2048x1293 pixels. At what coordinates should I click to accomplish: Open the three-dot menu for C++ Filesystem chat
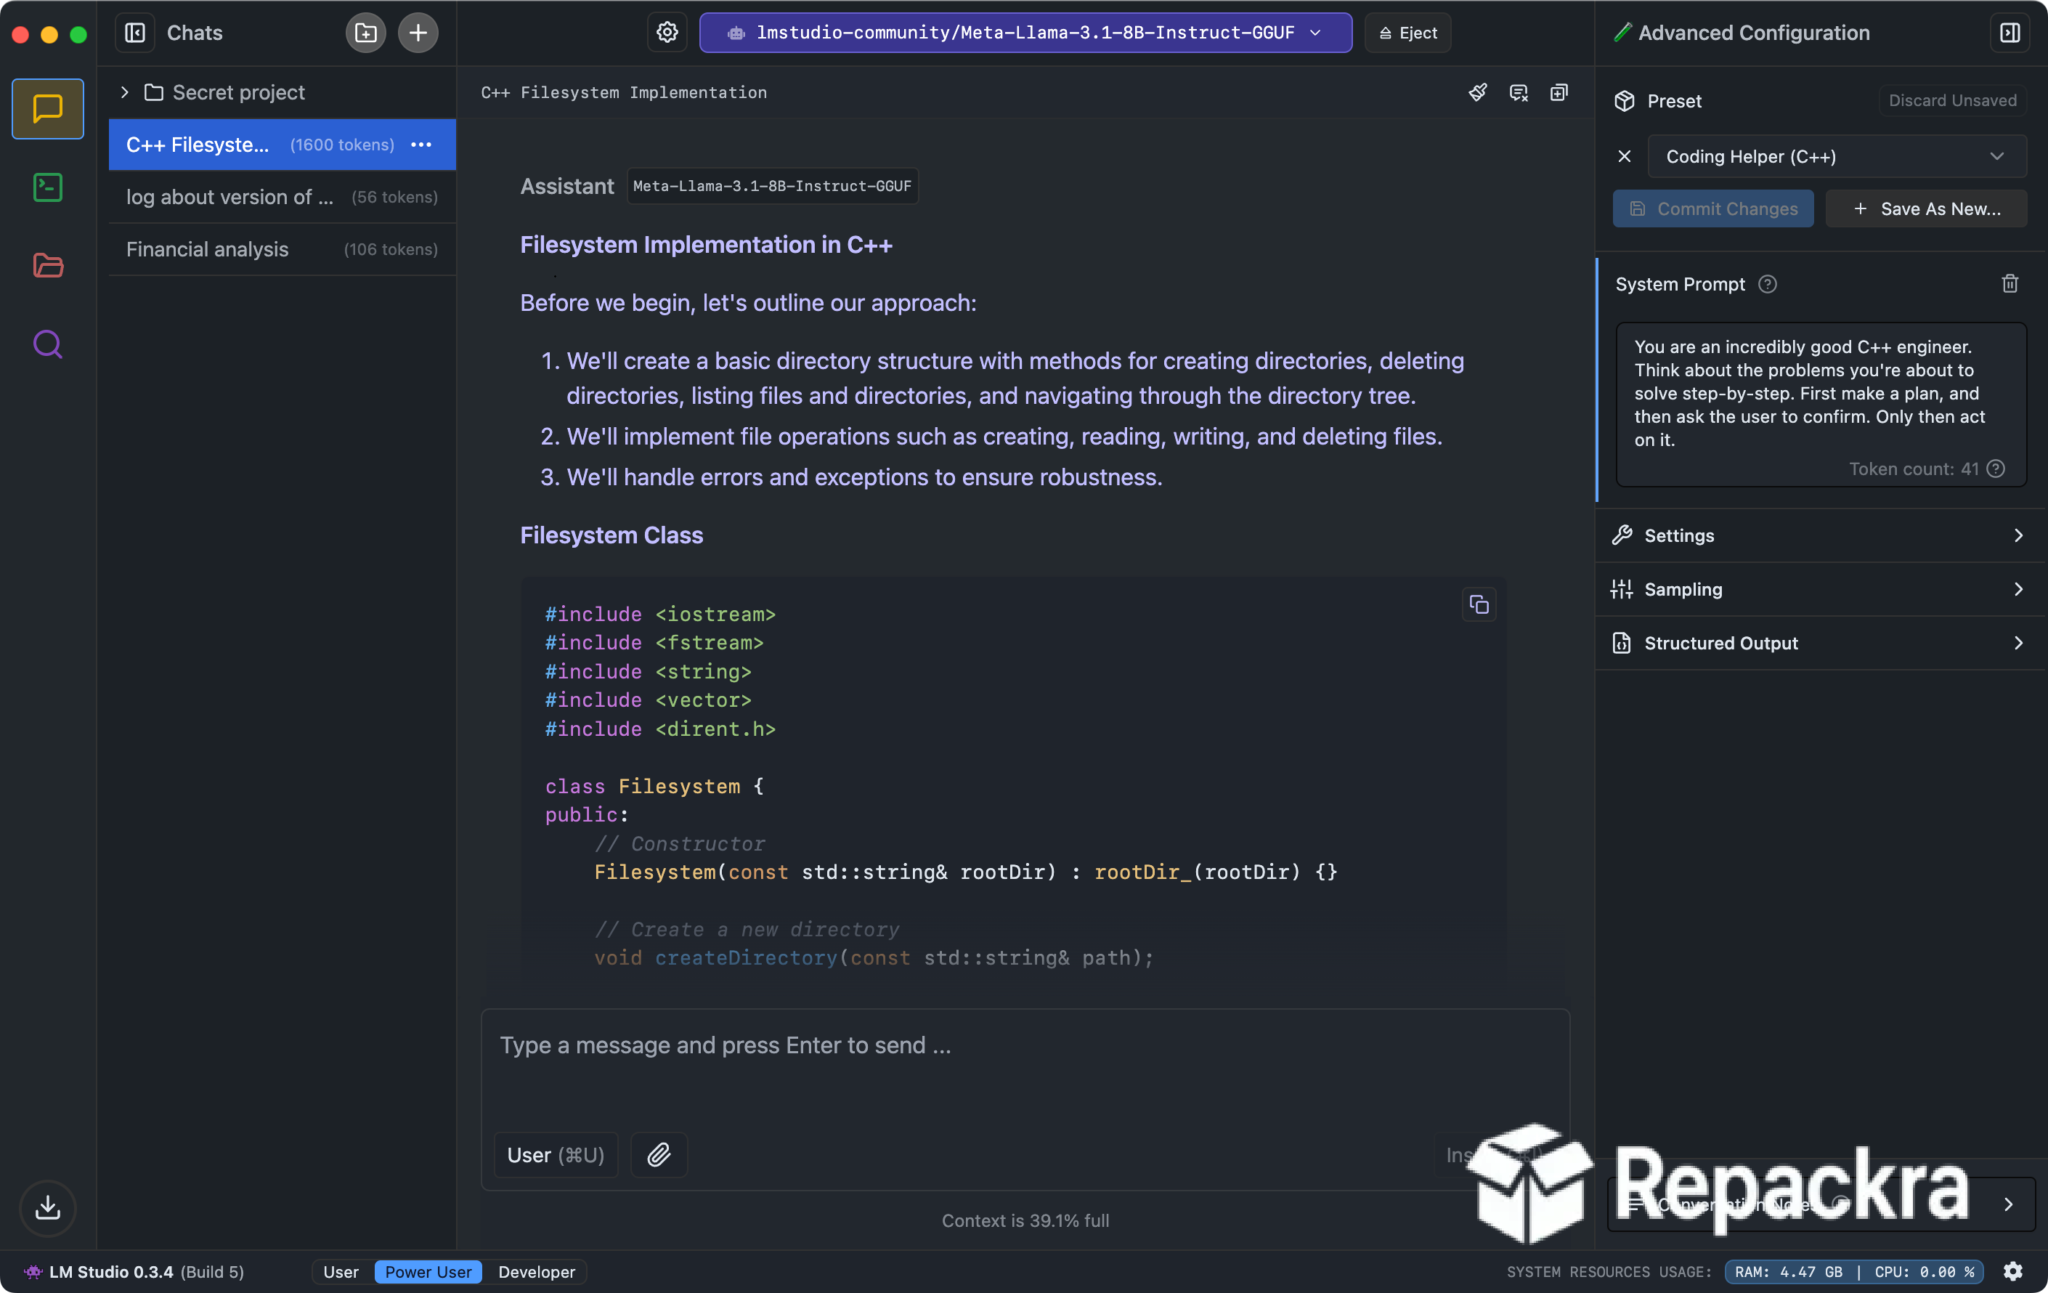[x=421, y=145]
